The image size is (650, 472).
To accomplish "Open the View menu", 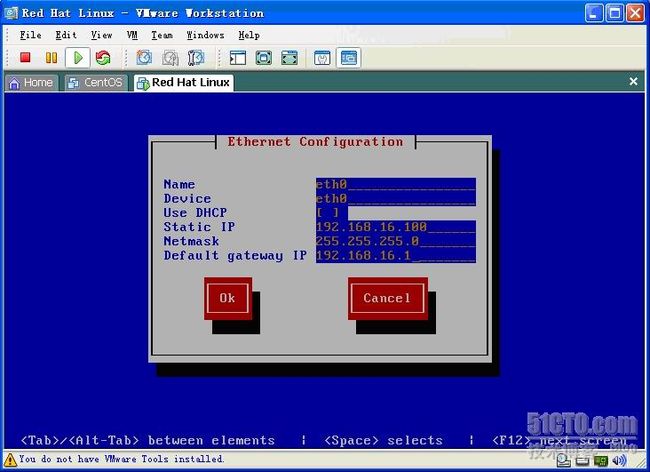I will (102, 35).
